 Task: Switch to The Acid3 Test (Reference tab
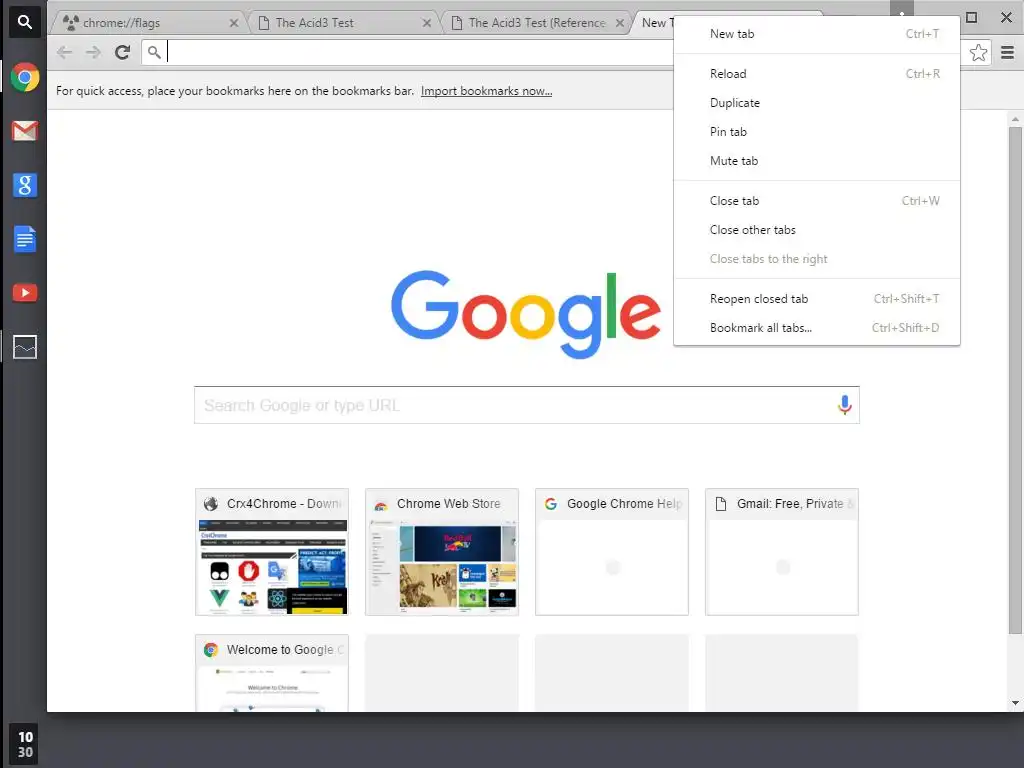click(535, 23)
